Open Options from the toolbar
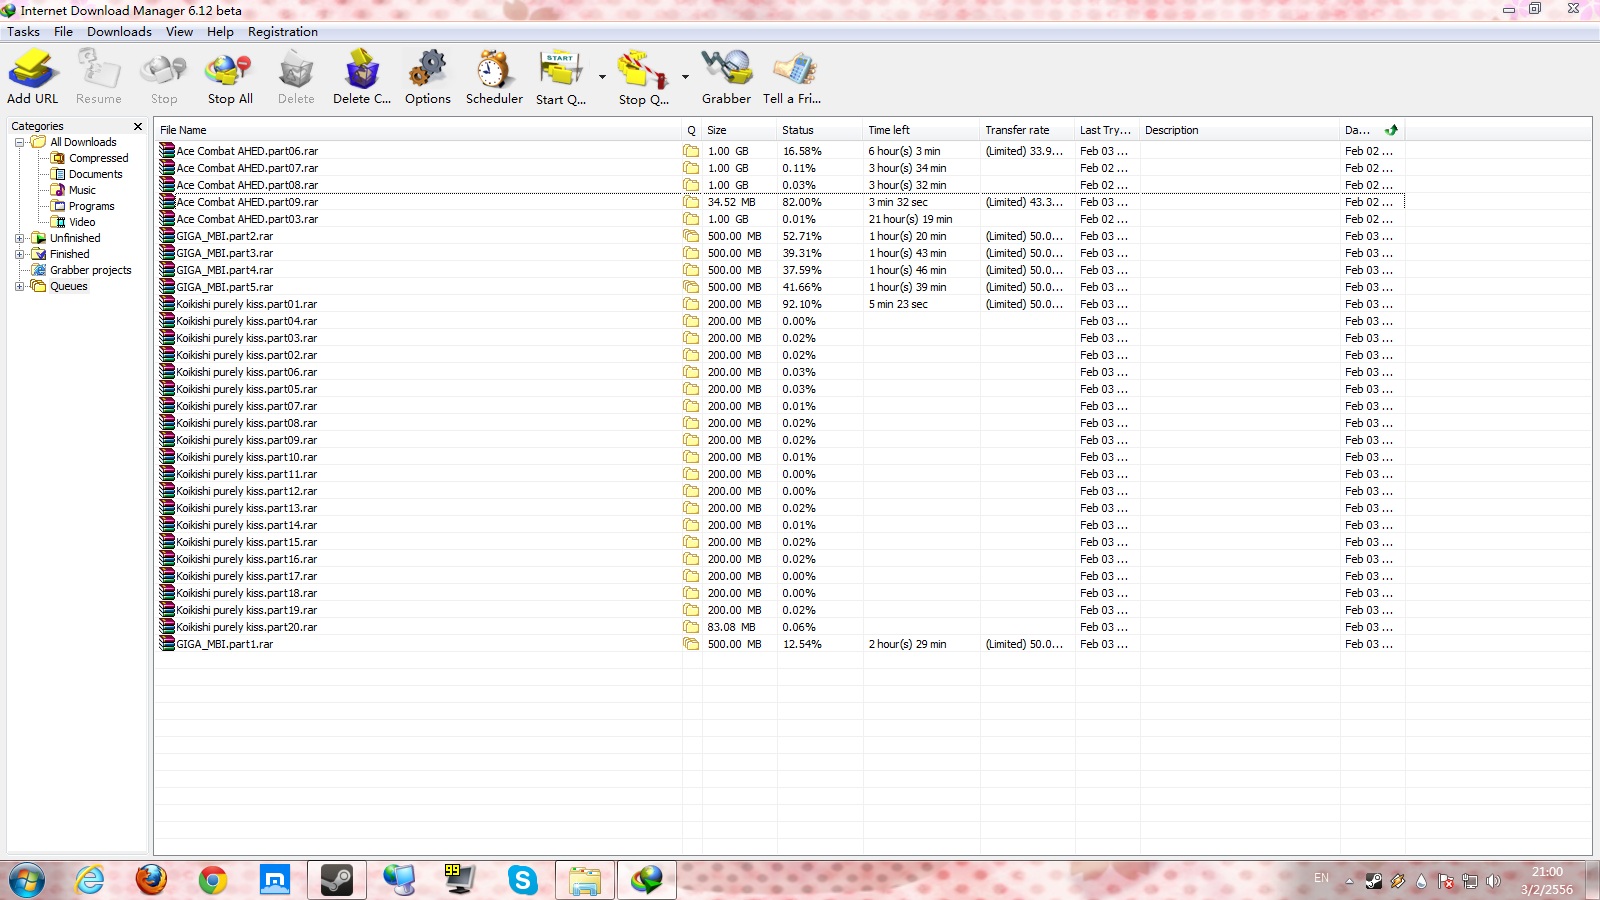The image size is (1600, 900). click(x=428, y=77)
